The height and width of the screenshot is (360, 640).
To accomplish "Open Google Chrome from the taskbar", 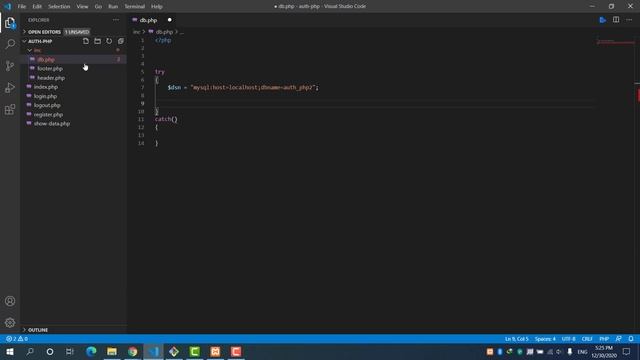I will click(x=133, y=351).
